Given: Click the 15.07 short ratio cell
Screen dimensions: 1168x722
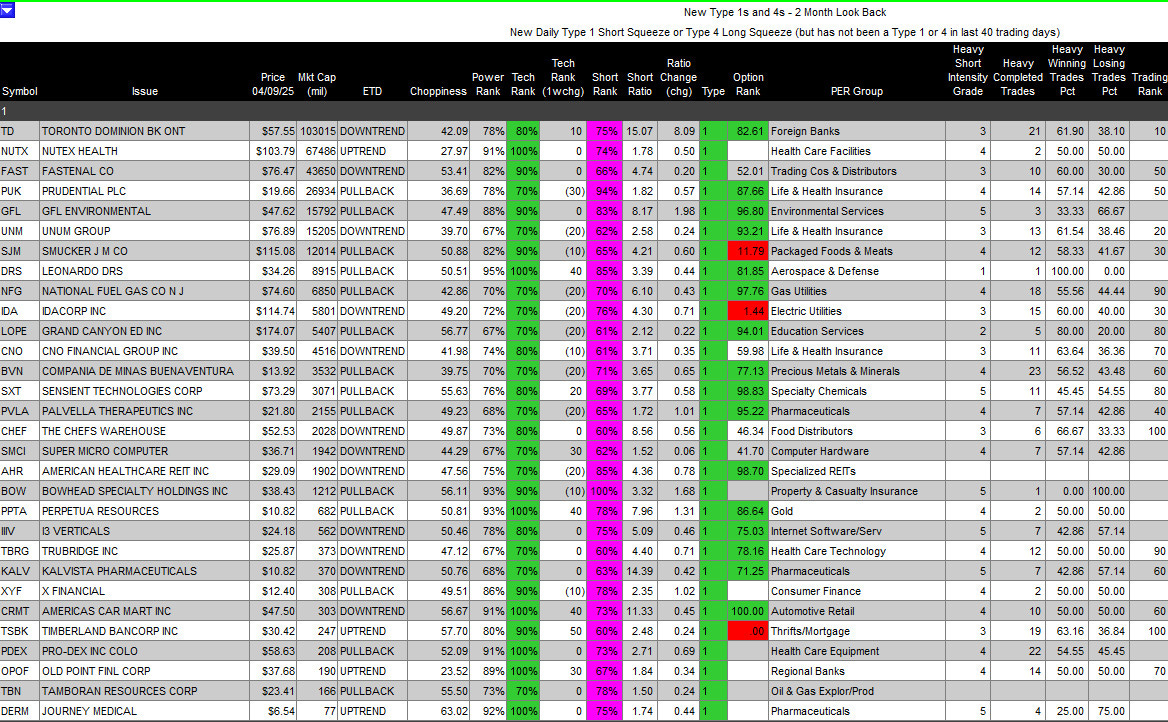Looking at the screenshot, I should tap(640, 131).
